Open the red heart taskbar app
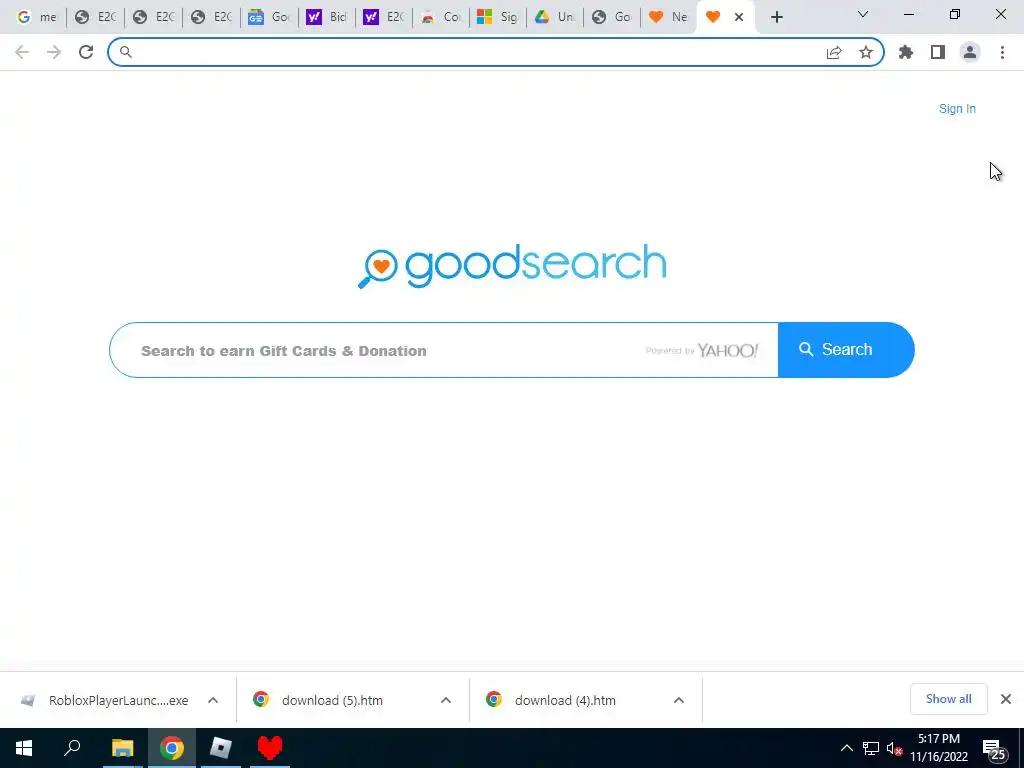 [270, 748]
